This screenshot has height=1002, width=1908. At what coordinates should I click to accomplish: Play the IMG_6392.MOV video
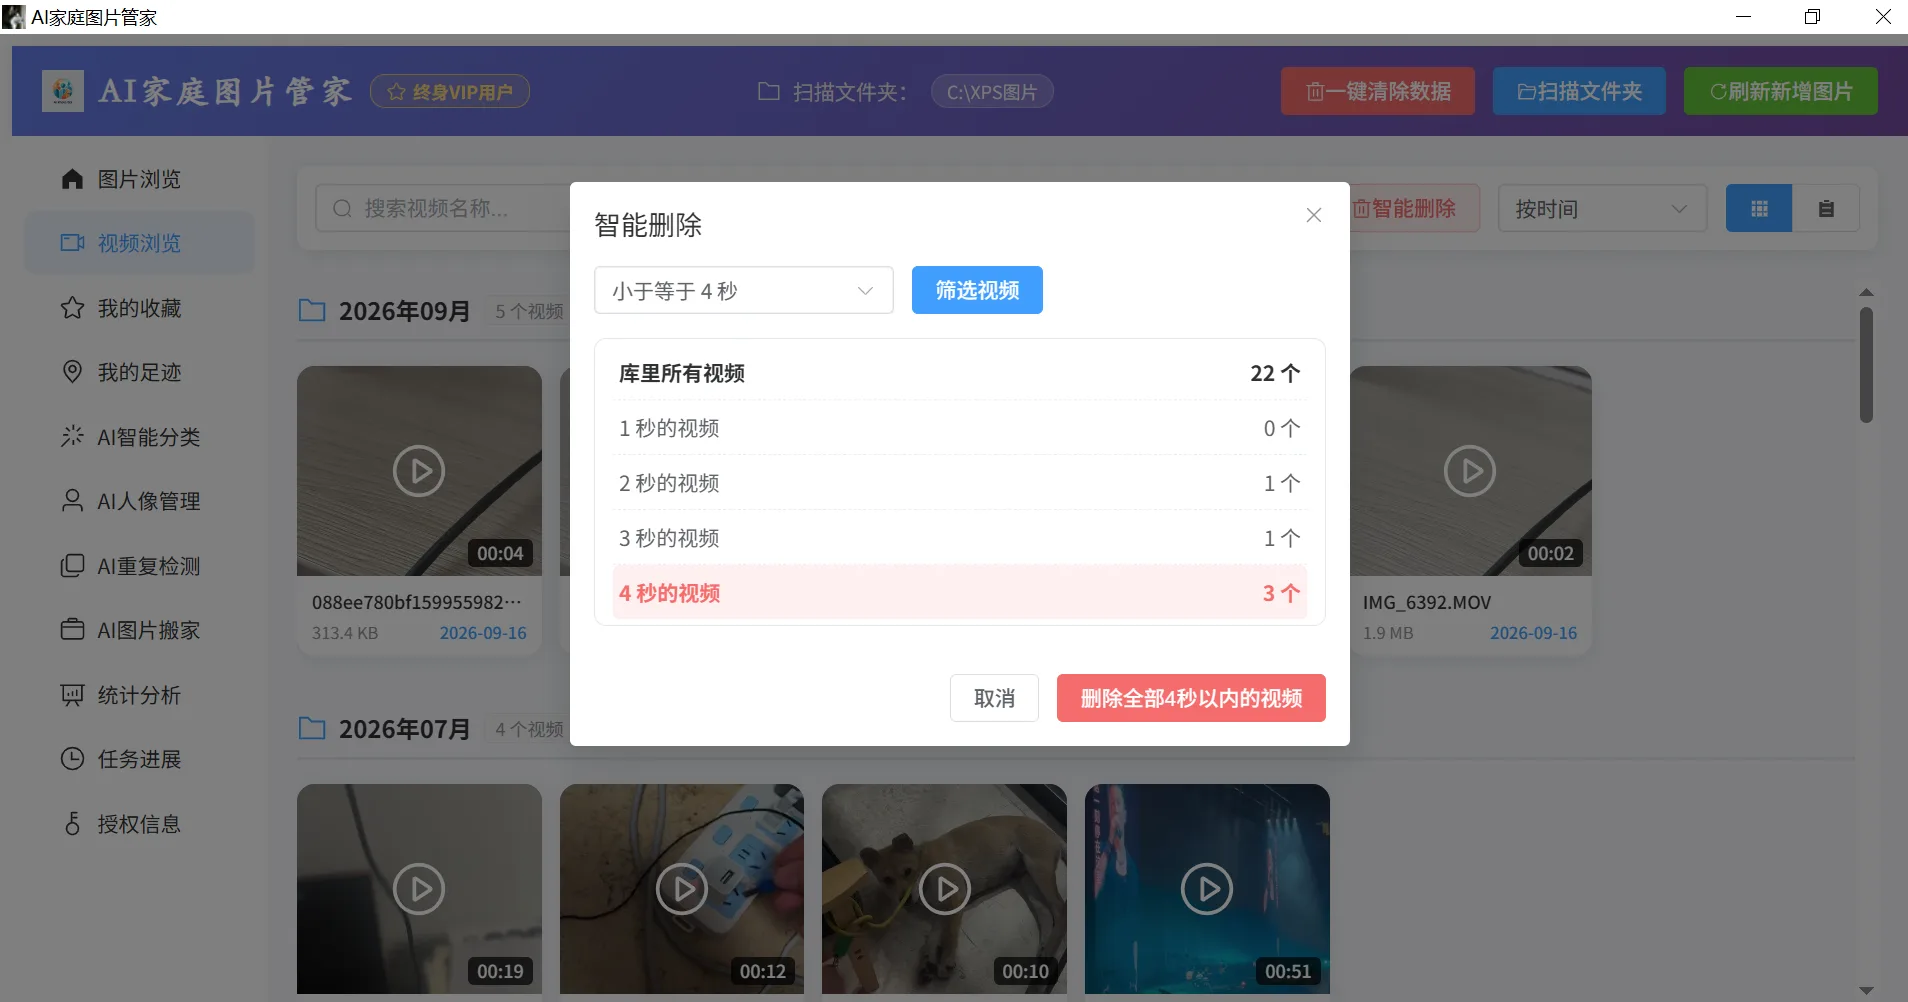(x=1470, y=471)
